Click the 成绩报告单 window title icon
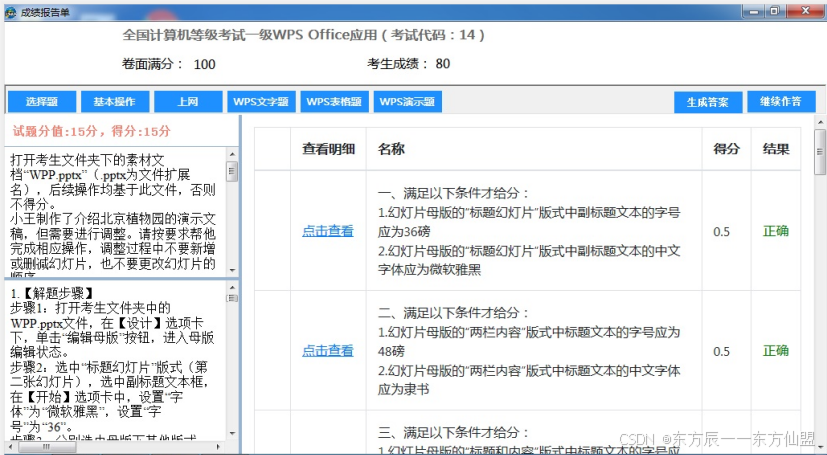827x455 pixels. (11, 12)
